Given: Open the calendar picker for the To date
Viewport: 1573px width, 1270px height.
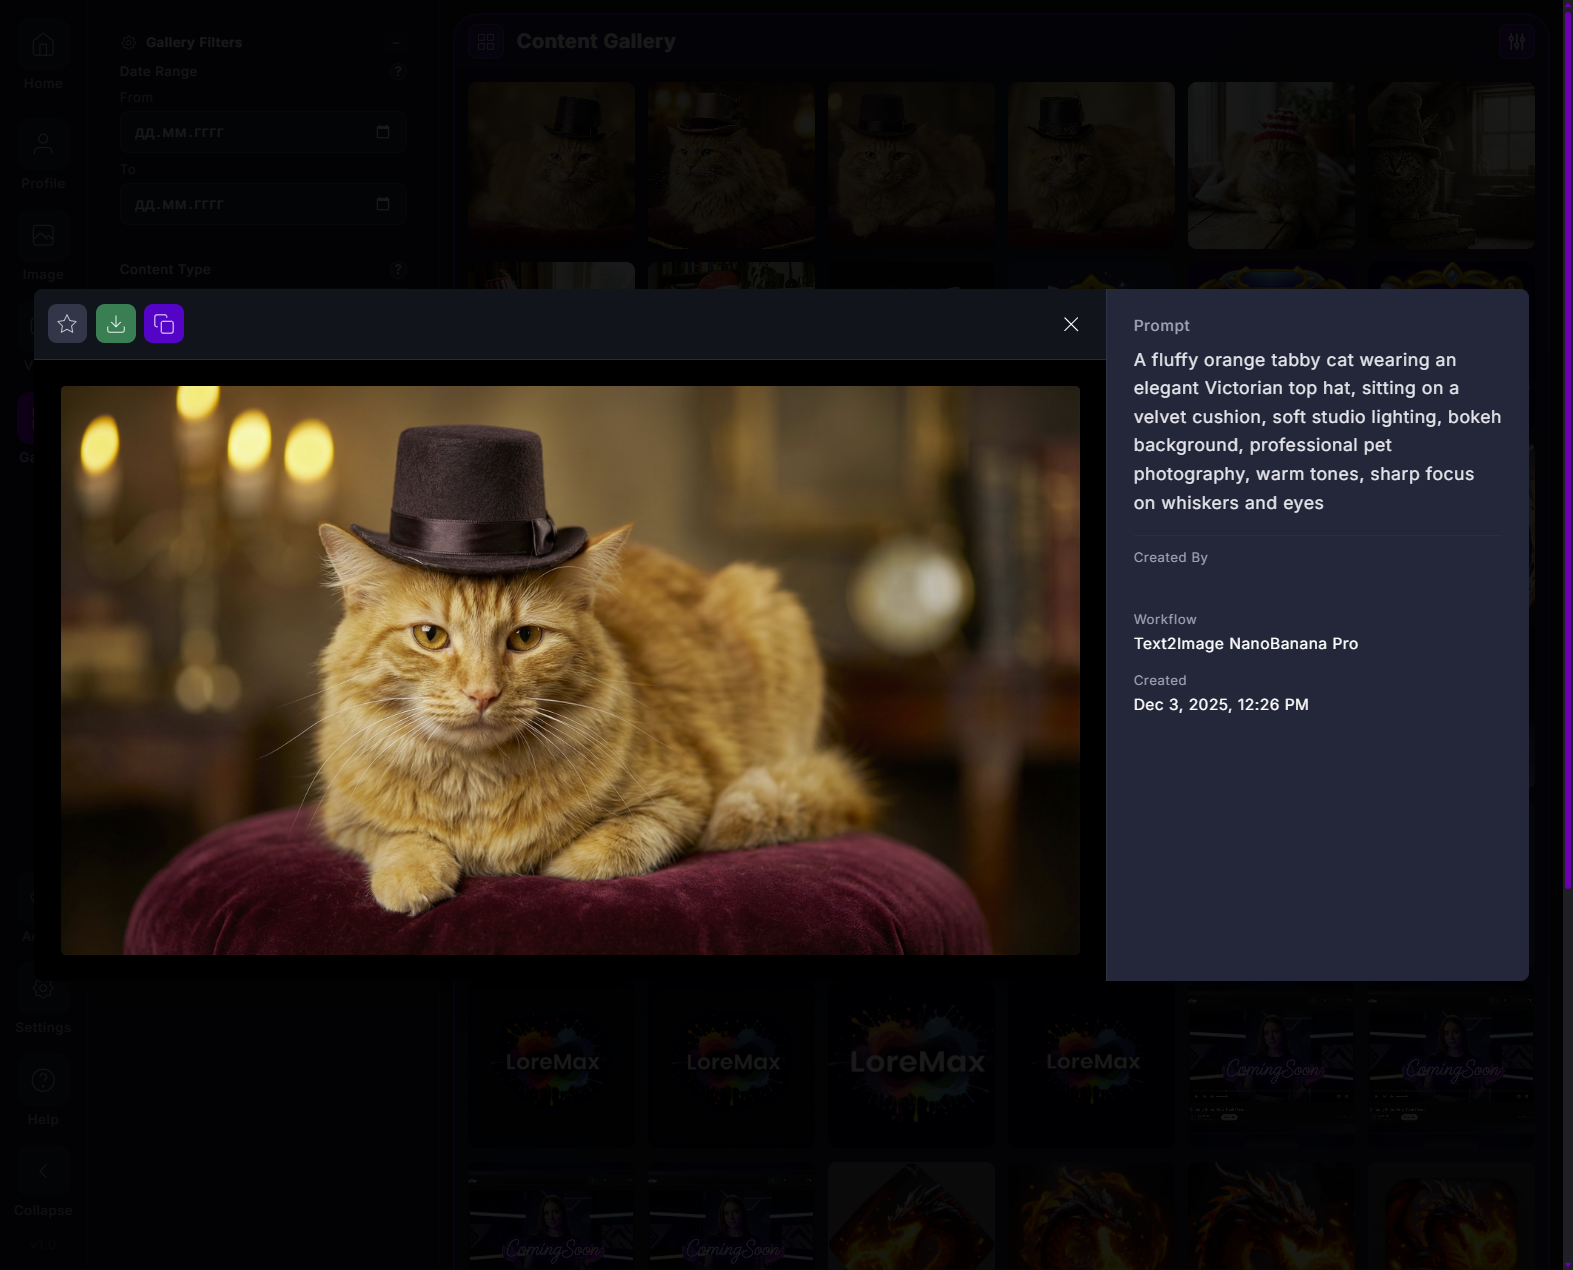Looking at the screenshot, I should tap(383, 204).
